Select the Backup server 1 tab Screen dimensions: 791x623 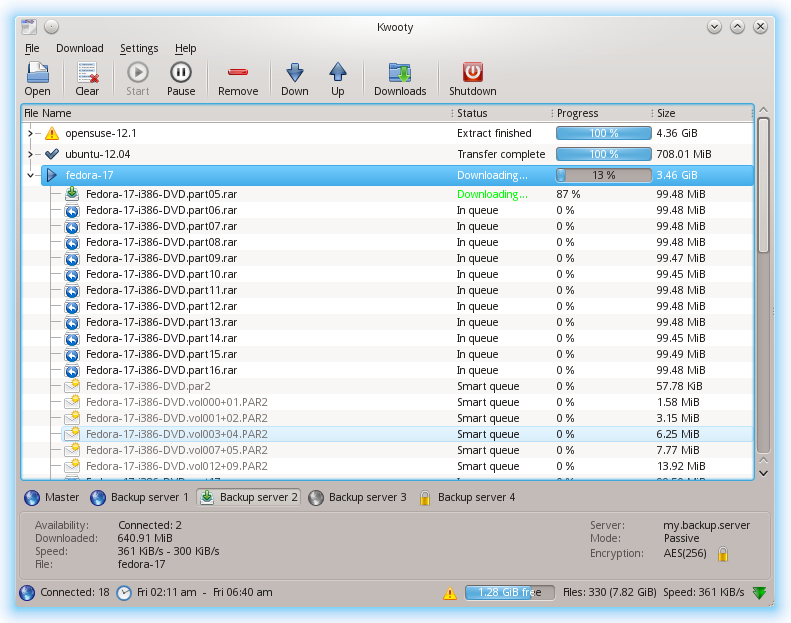pos(139,497)
